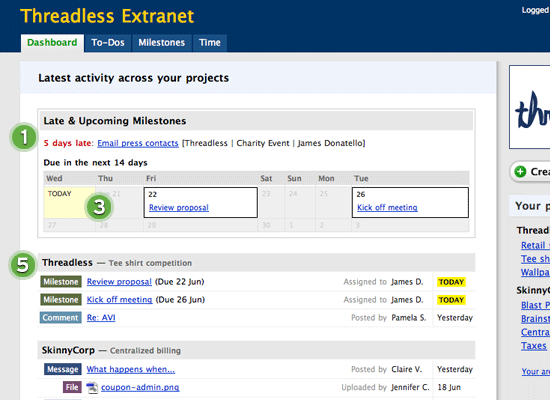Viewport: 550px width, 400px height.
Task: Open the Milestones tab
Action: pyautogui.click(x=161, y=43)
